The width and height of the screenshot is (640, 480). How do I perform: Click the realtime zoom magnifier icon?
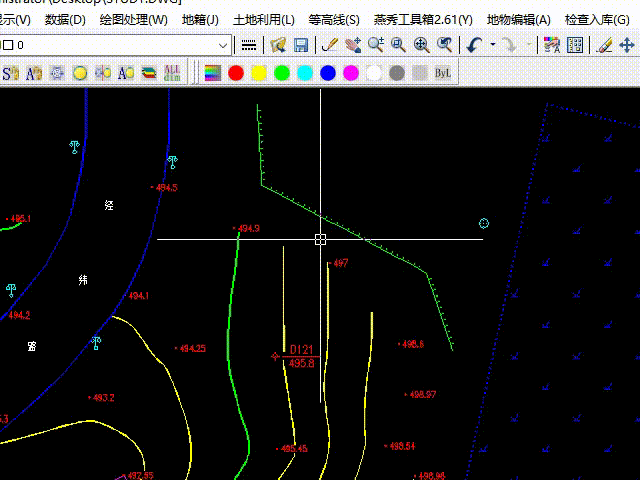pos(375,45)
